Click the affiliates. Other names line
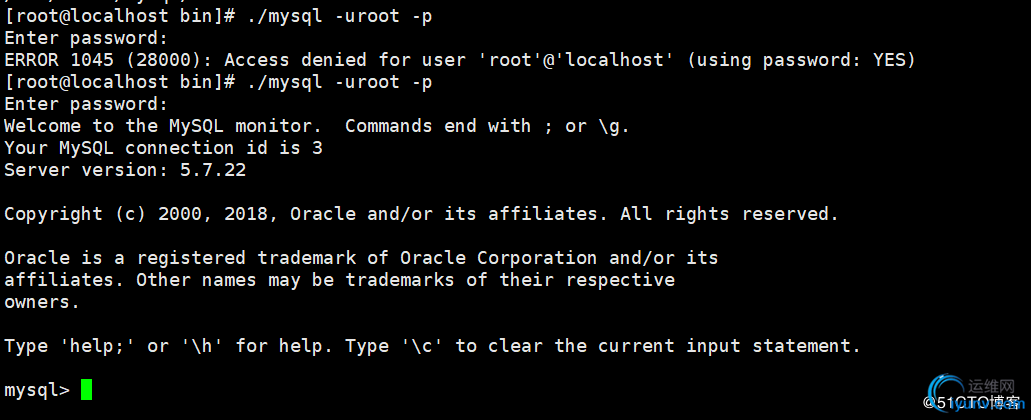 click(339, 280)
